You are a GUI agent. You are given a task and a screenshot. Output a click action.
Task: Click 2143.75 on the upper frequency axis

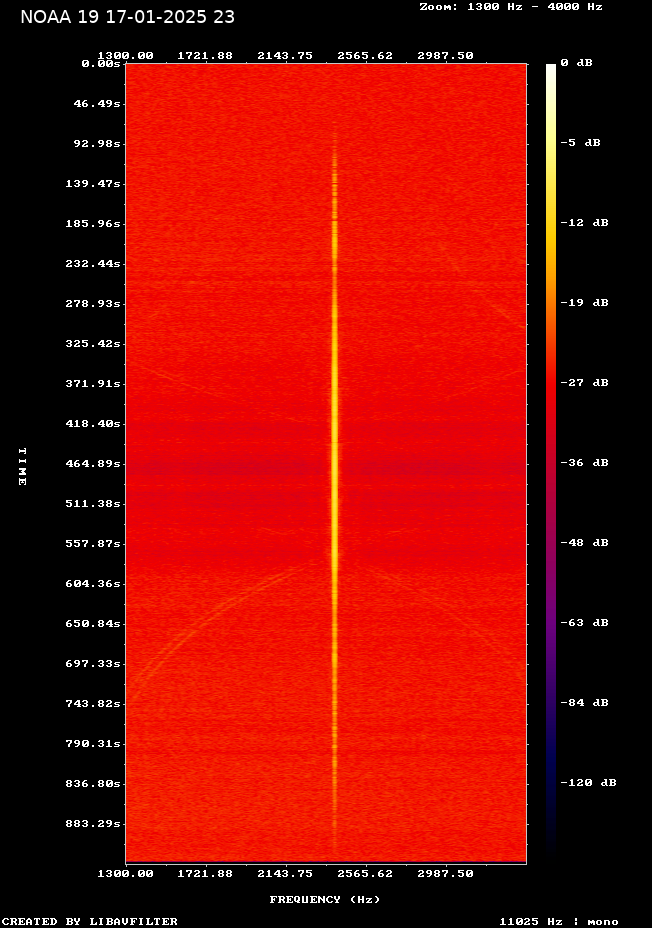point(285,56)
